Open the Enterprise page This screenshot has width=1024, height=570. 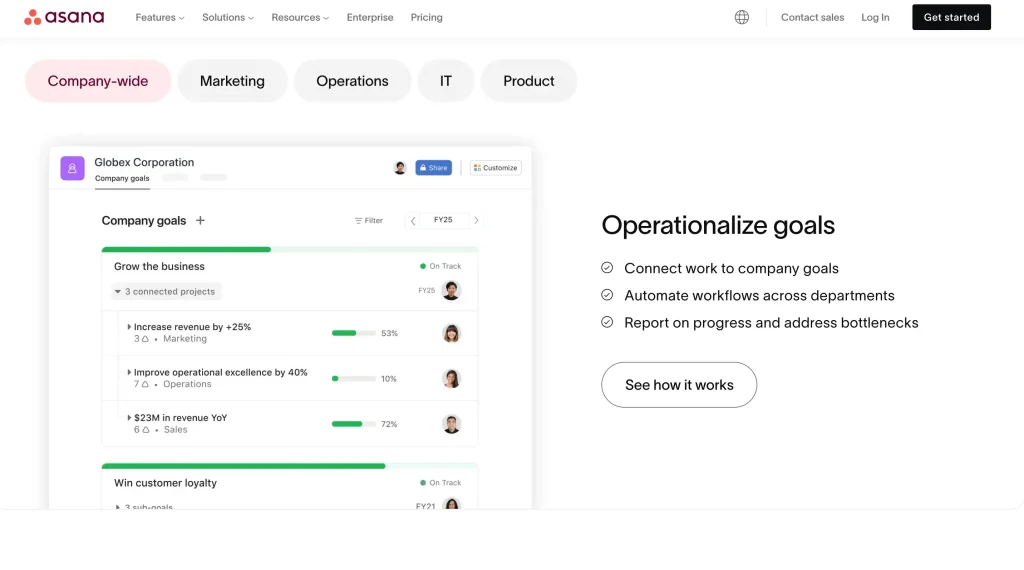[370, 18]
